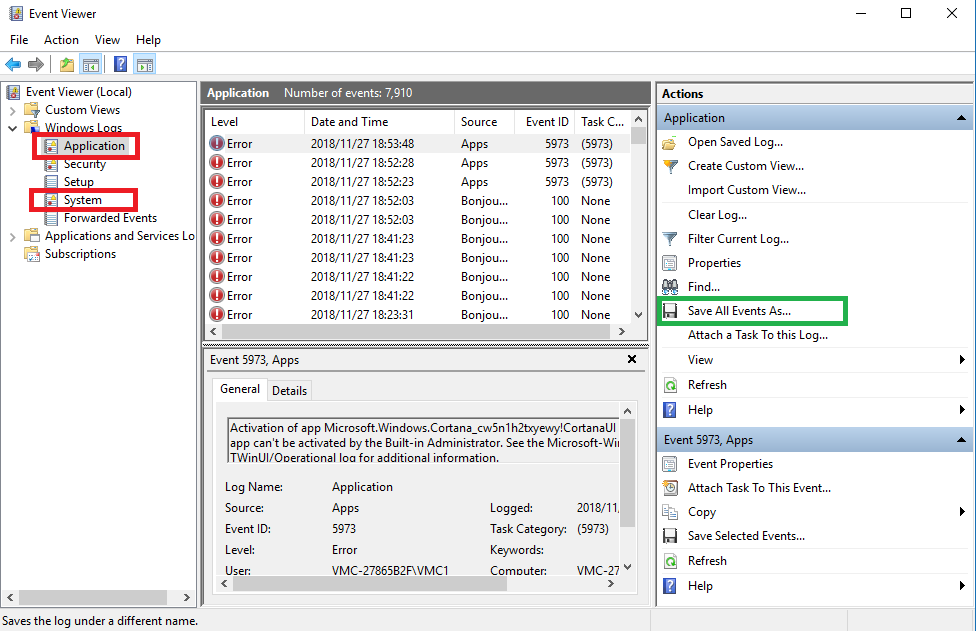Viewport: 976px width, 631px height.
Task: Click the Up one level folder icon
Action: [x=67, y=64]
